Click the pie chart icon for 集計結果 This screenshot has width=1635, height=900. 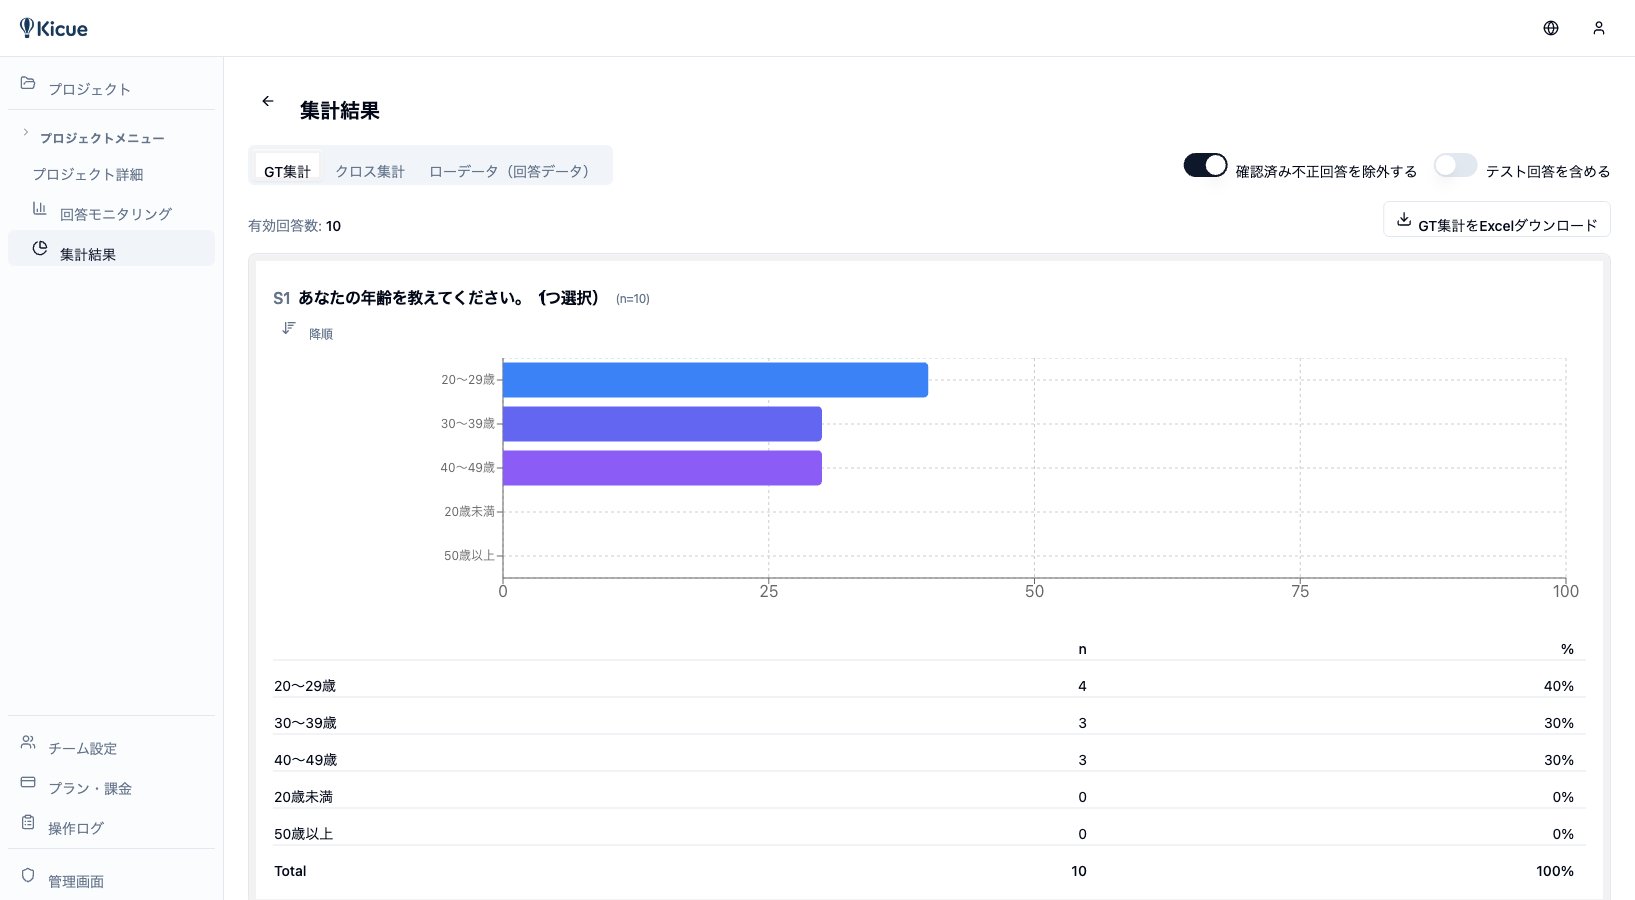tap(40, 249)
